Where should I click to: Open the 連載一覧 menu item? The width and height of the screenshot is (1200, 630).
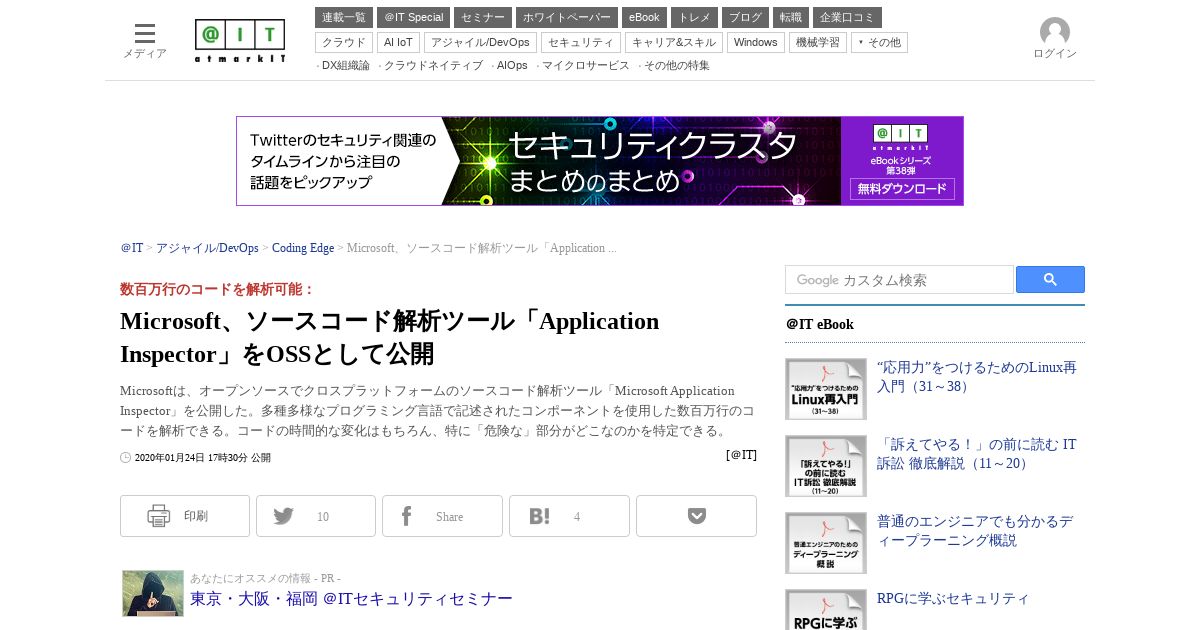(x=344, y=18)
